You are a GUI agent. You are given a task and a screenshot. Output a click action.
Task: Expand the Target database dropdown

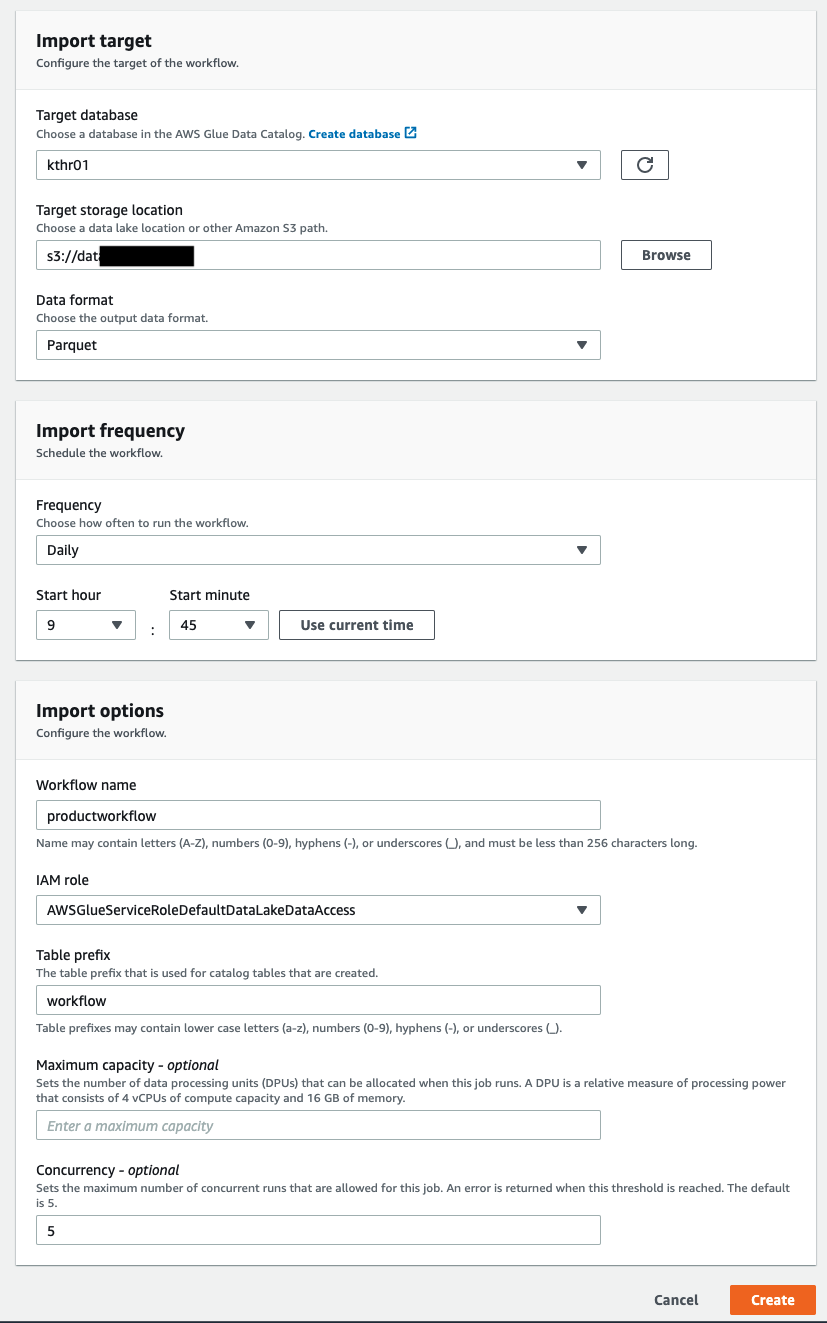(317, 165)
